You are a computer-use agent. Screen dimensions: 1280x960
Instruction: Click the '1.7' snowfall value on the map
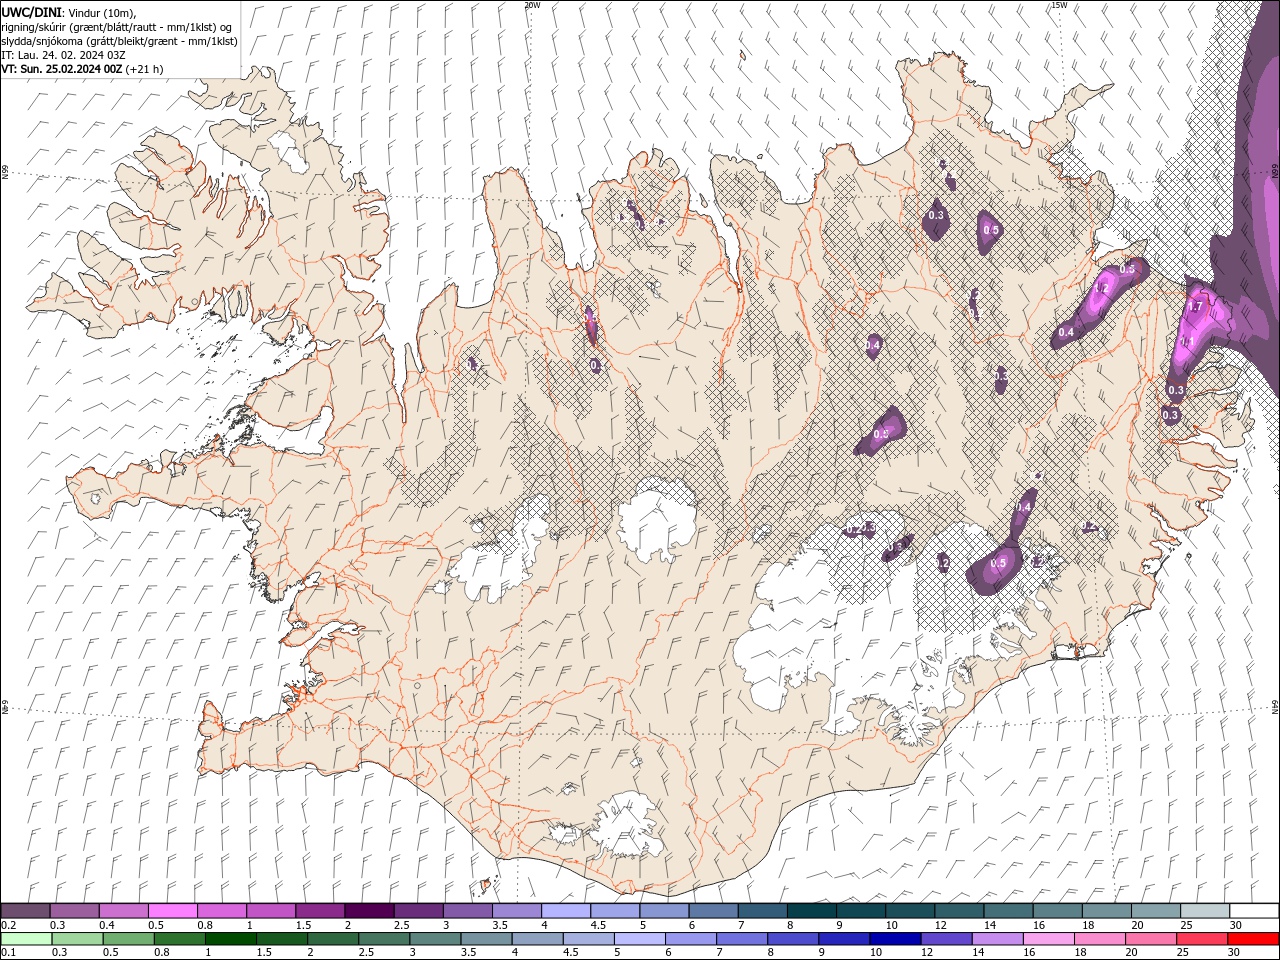click(x=1194, y=306)
